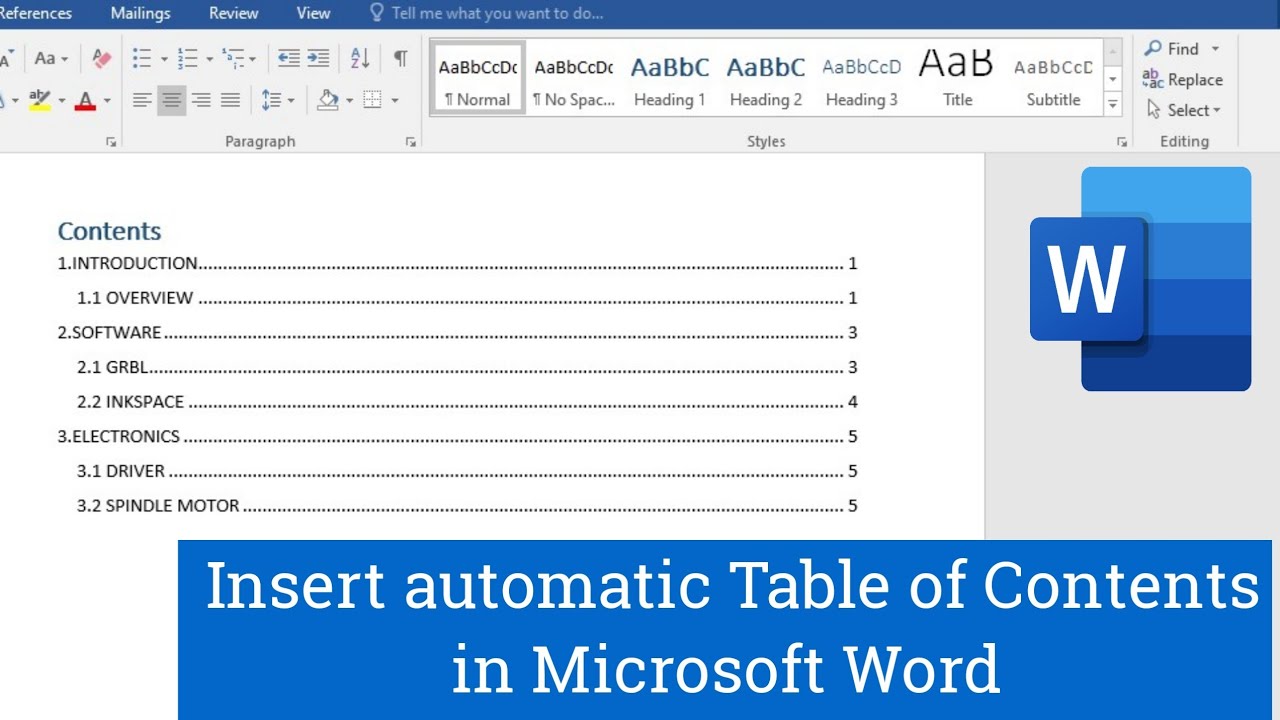Screen dimensions: 1280x720
Task: Click the 1.1 OVERVIEW contents entry
Action: point(467,298)
